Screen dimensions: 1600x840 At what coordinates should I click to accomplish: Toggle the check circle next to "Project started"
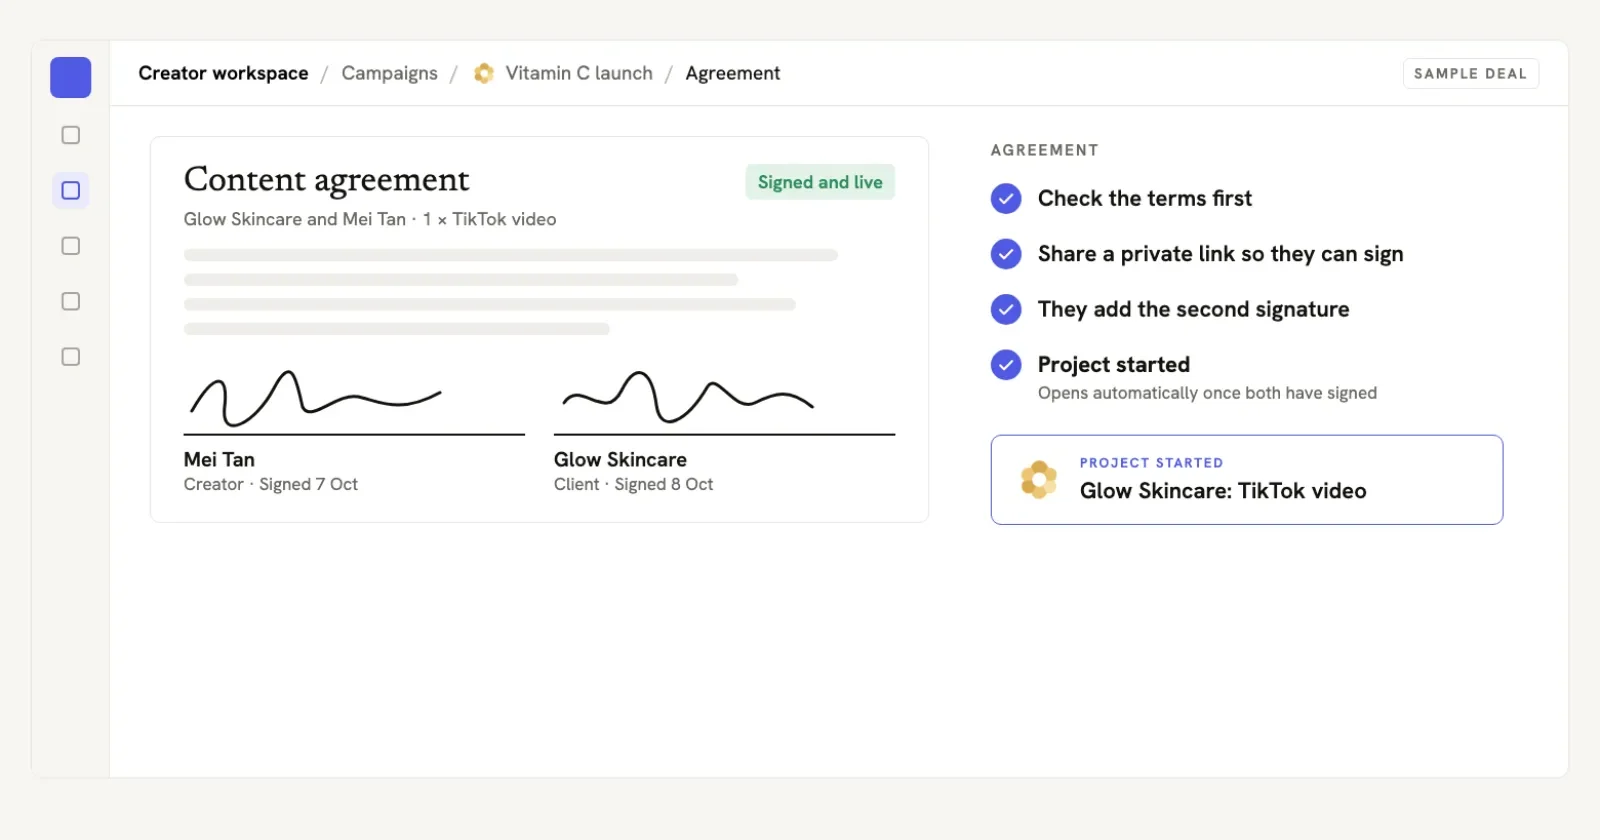tap(1006, 365)
